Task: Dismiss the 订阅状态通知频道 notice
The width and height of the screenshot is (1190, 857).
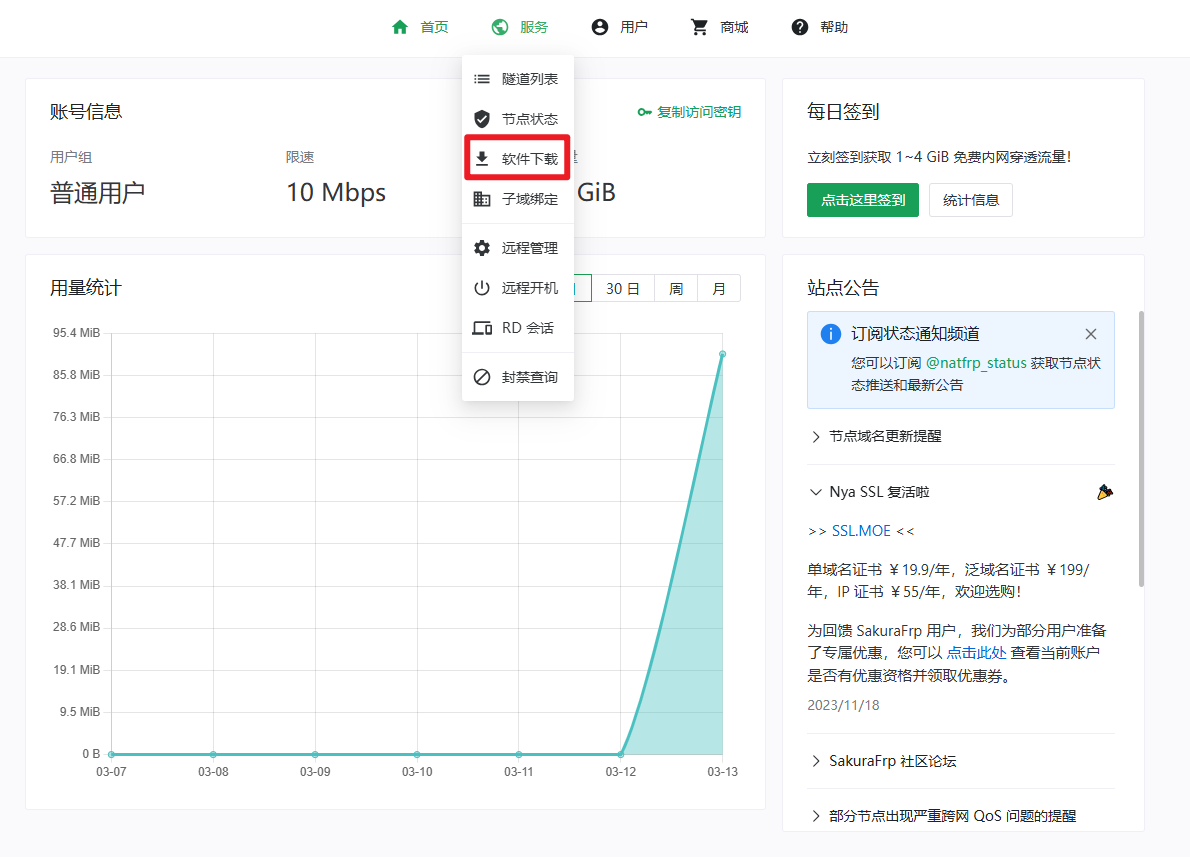Action: tap(1091, 334)
